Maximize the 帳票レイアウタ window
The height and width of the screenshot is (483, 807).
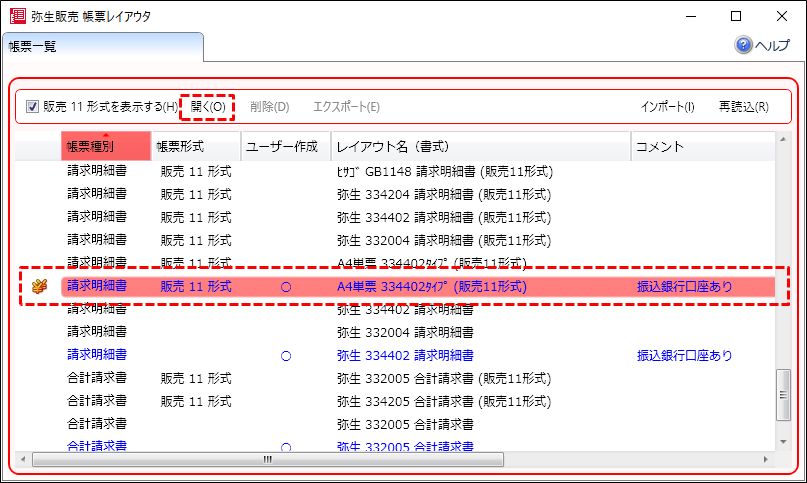(x=736, y=16)
